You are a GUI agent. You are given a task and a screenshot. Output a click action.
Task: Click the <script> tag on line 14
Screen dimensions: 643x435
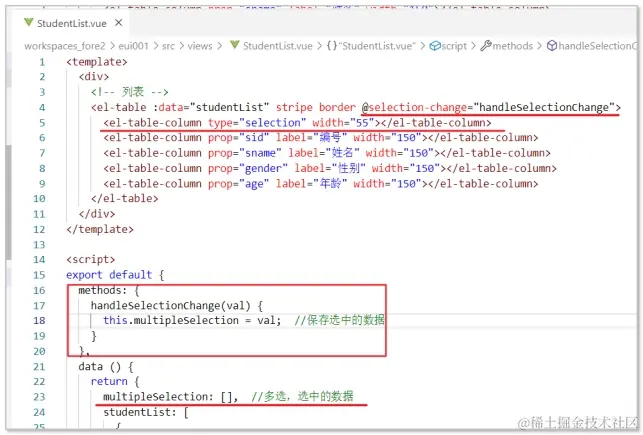tap(91, 260)
